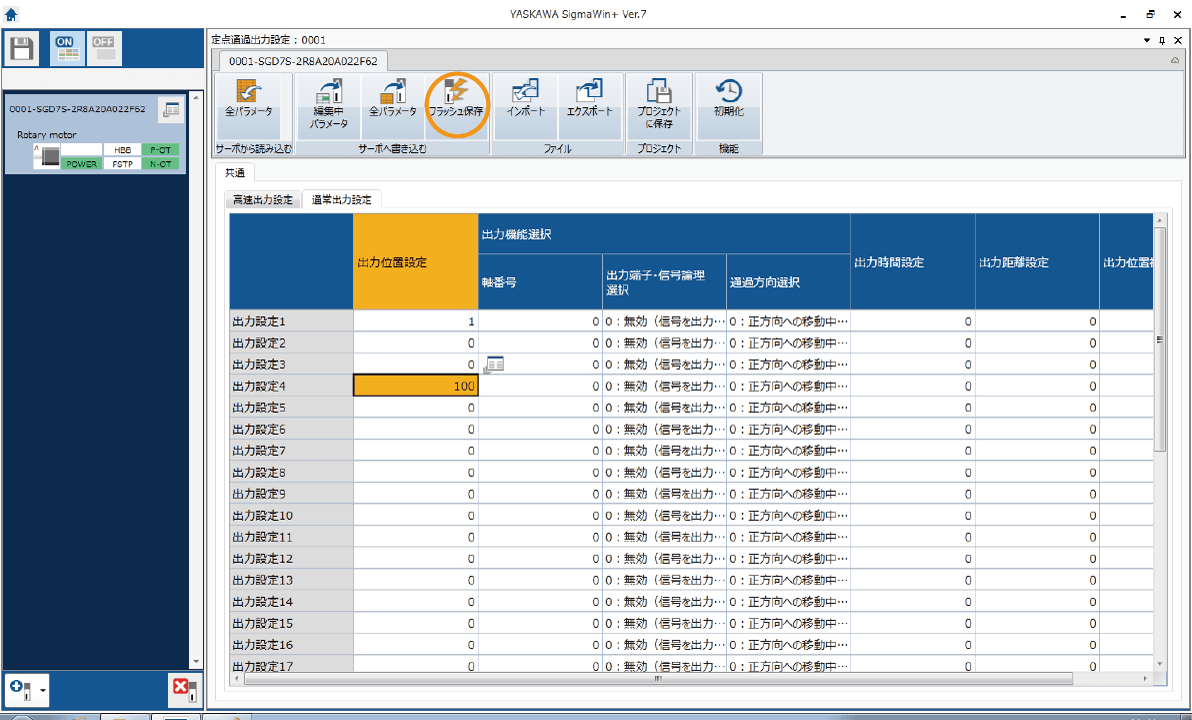Switch to the 高速出力設定 tab

pyautogui.click(x=263, y=200)
